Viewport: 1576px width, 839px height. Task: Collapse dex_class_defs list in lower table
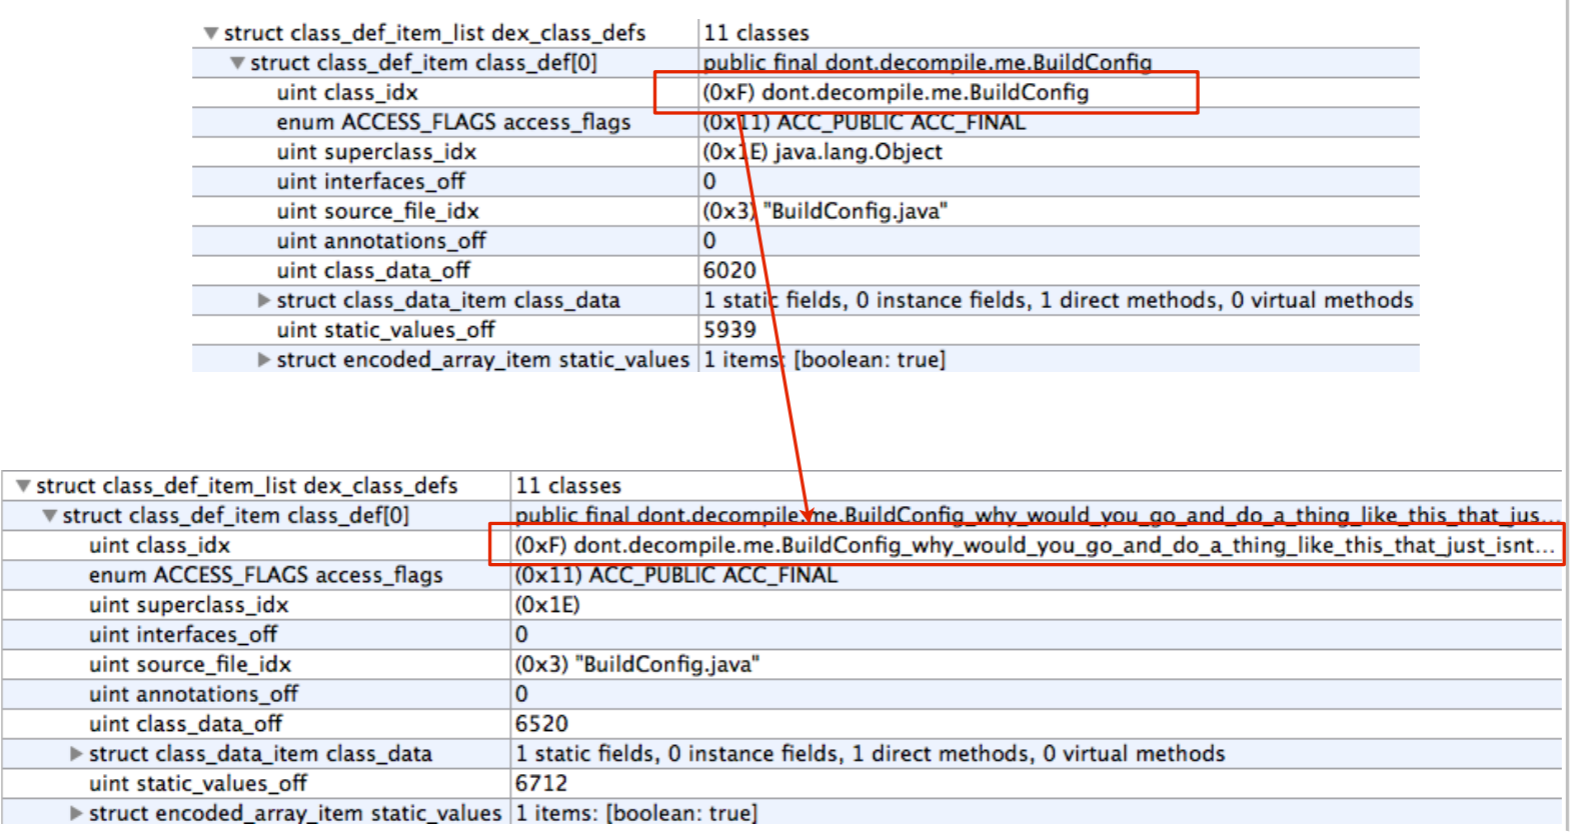[23, 486]
